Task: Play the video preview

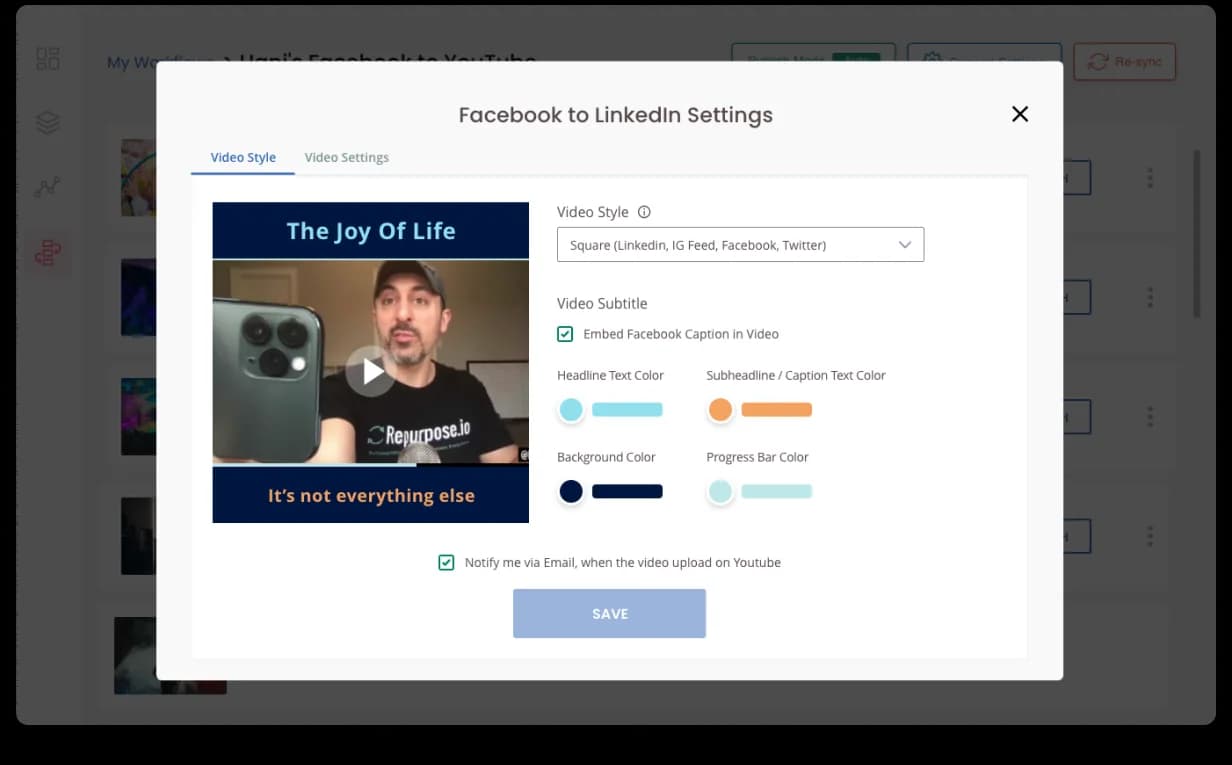Action: click(371, 371)
